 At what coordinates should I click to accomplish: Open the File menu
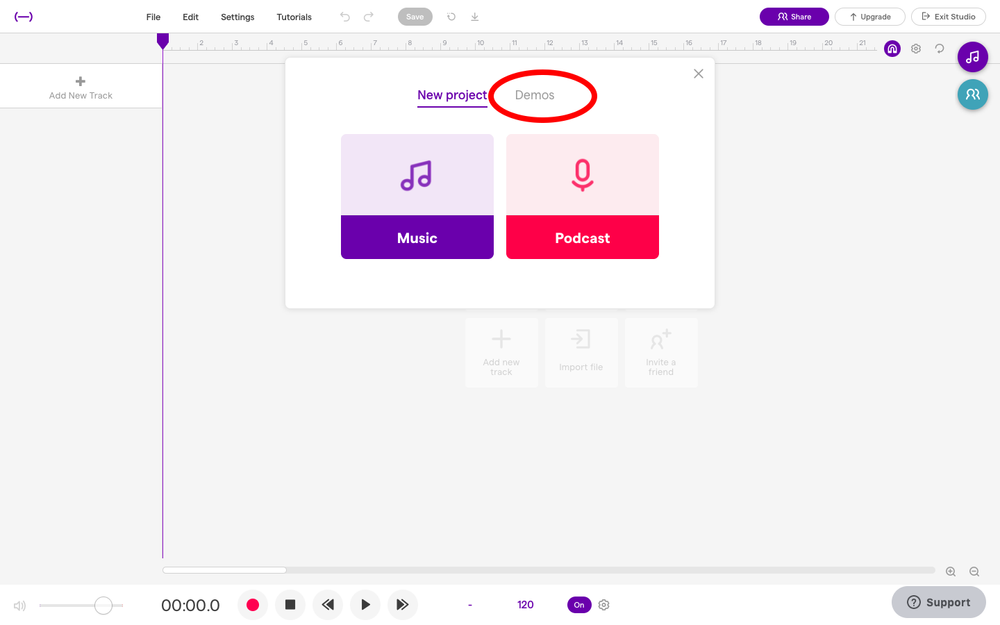[153, 16]
